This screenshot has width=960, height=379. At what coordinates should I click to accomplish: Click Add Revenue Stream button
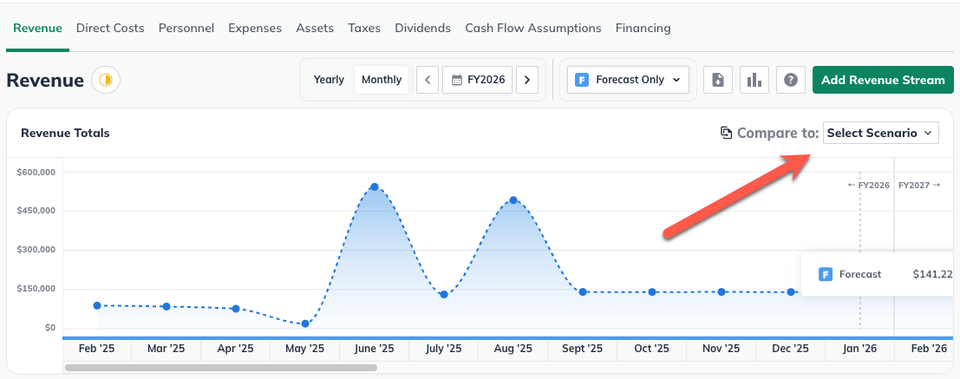[883, 80]
